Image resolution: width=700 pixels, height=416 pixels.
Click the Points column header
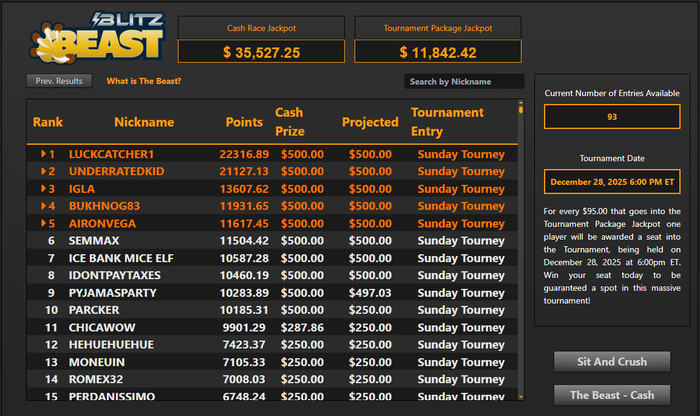(x=244, y=122)
